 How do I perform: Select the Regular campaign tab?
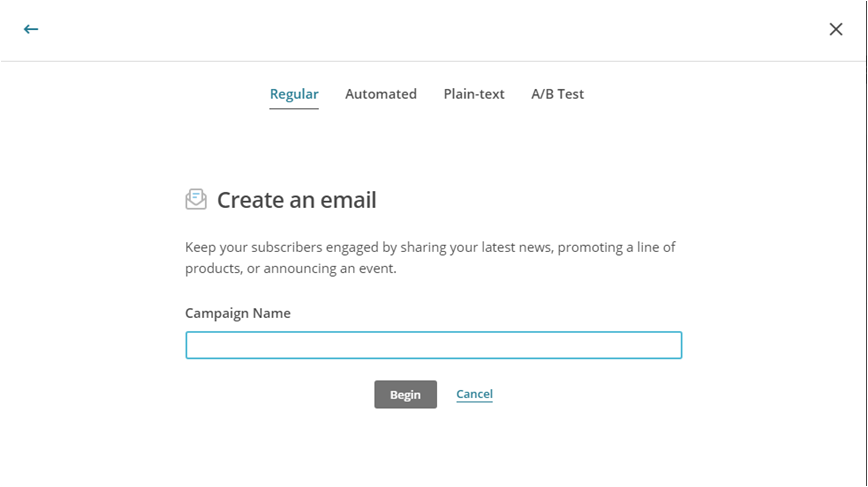(x=294, y=94)
